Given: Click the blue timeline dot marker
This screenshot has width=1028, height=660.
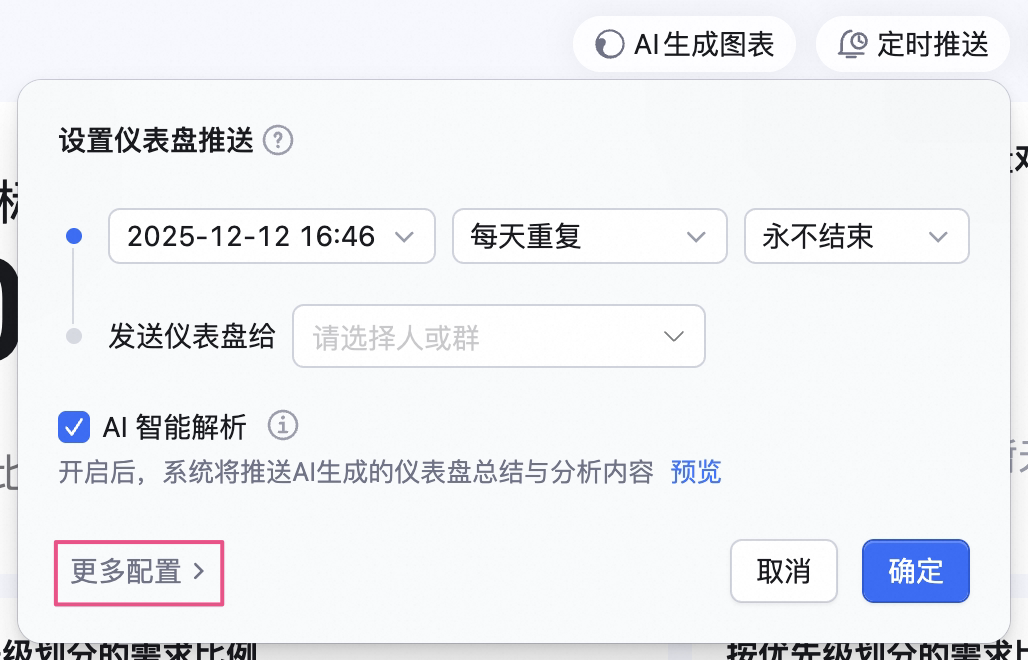Looking at the screenshot, I should [x=74, y=236].
